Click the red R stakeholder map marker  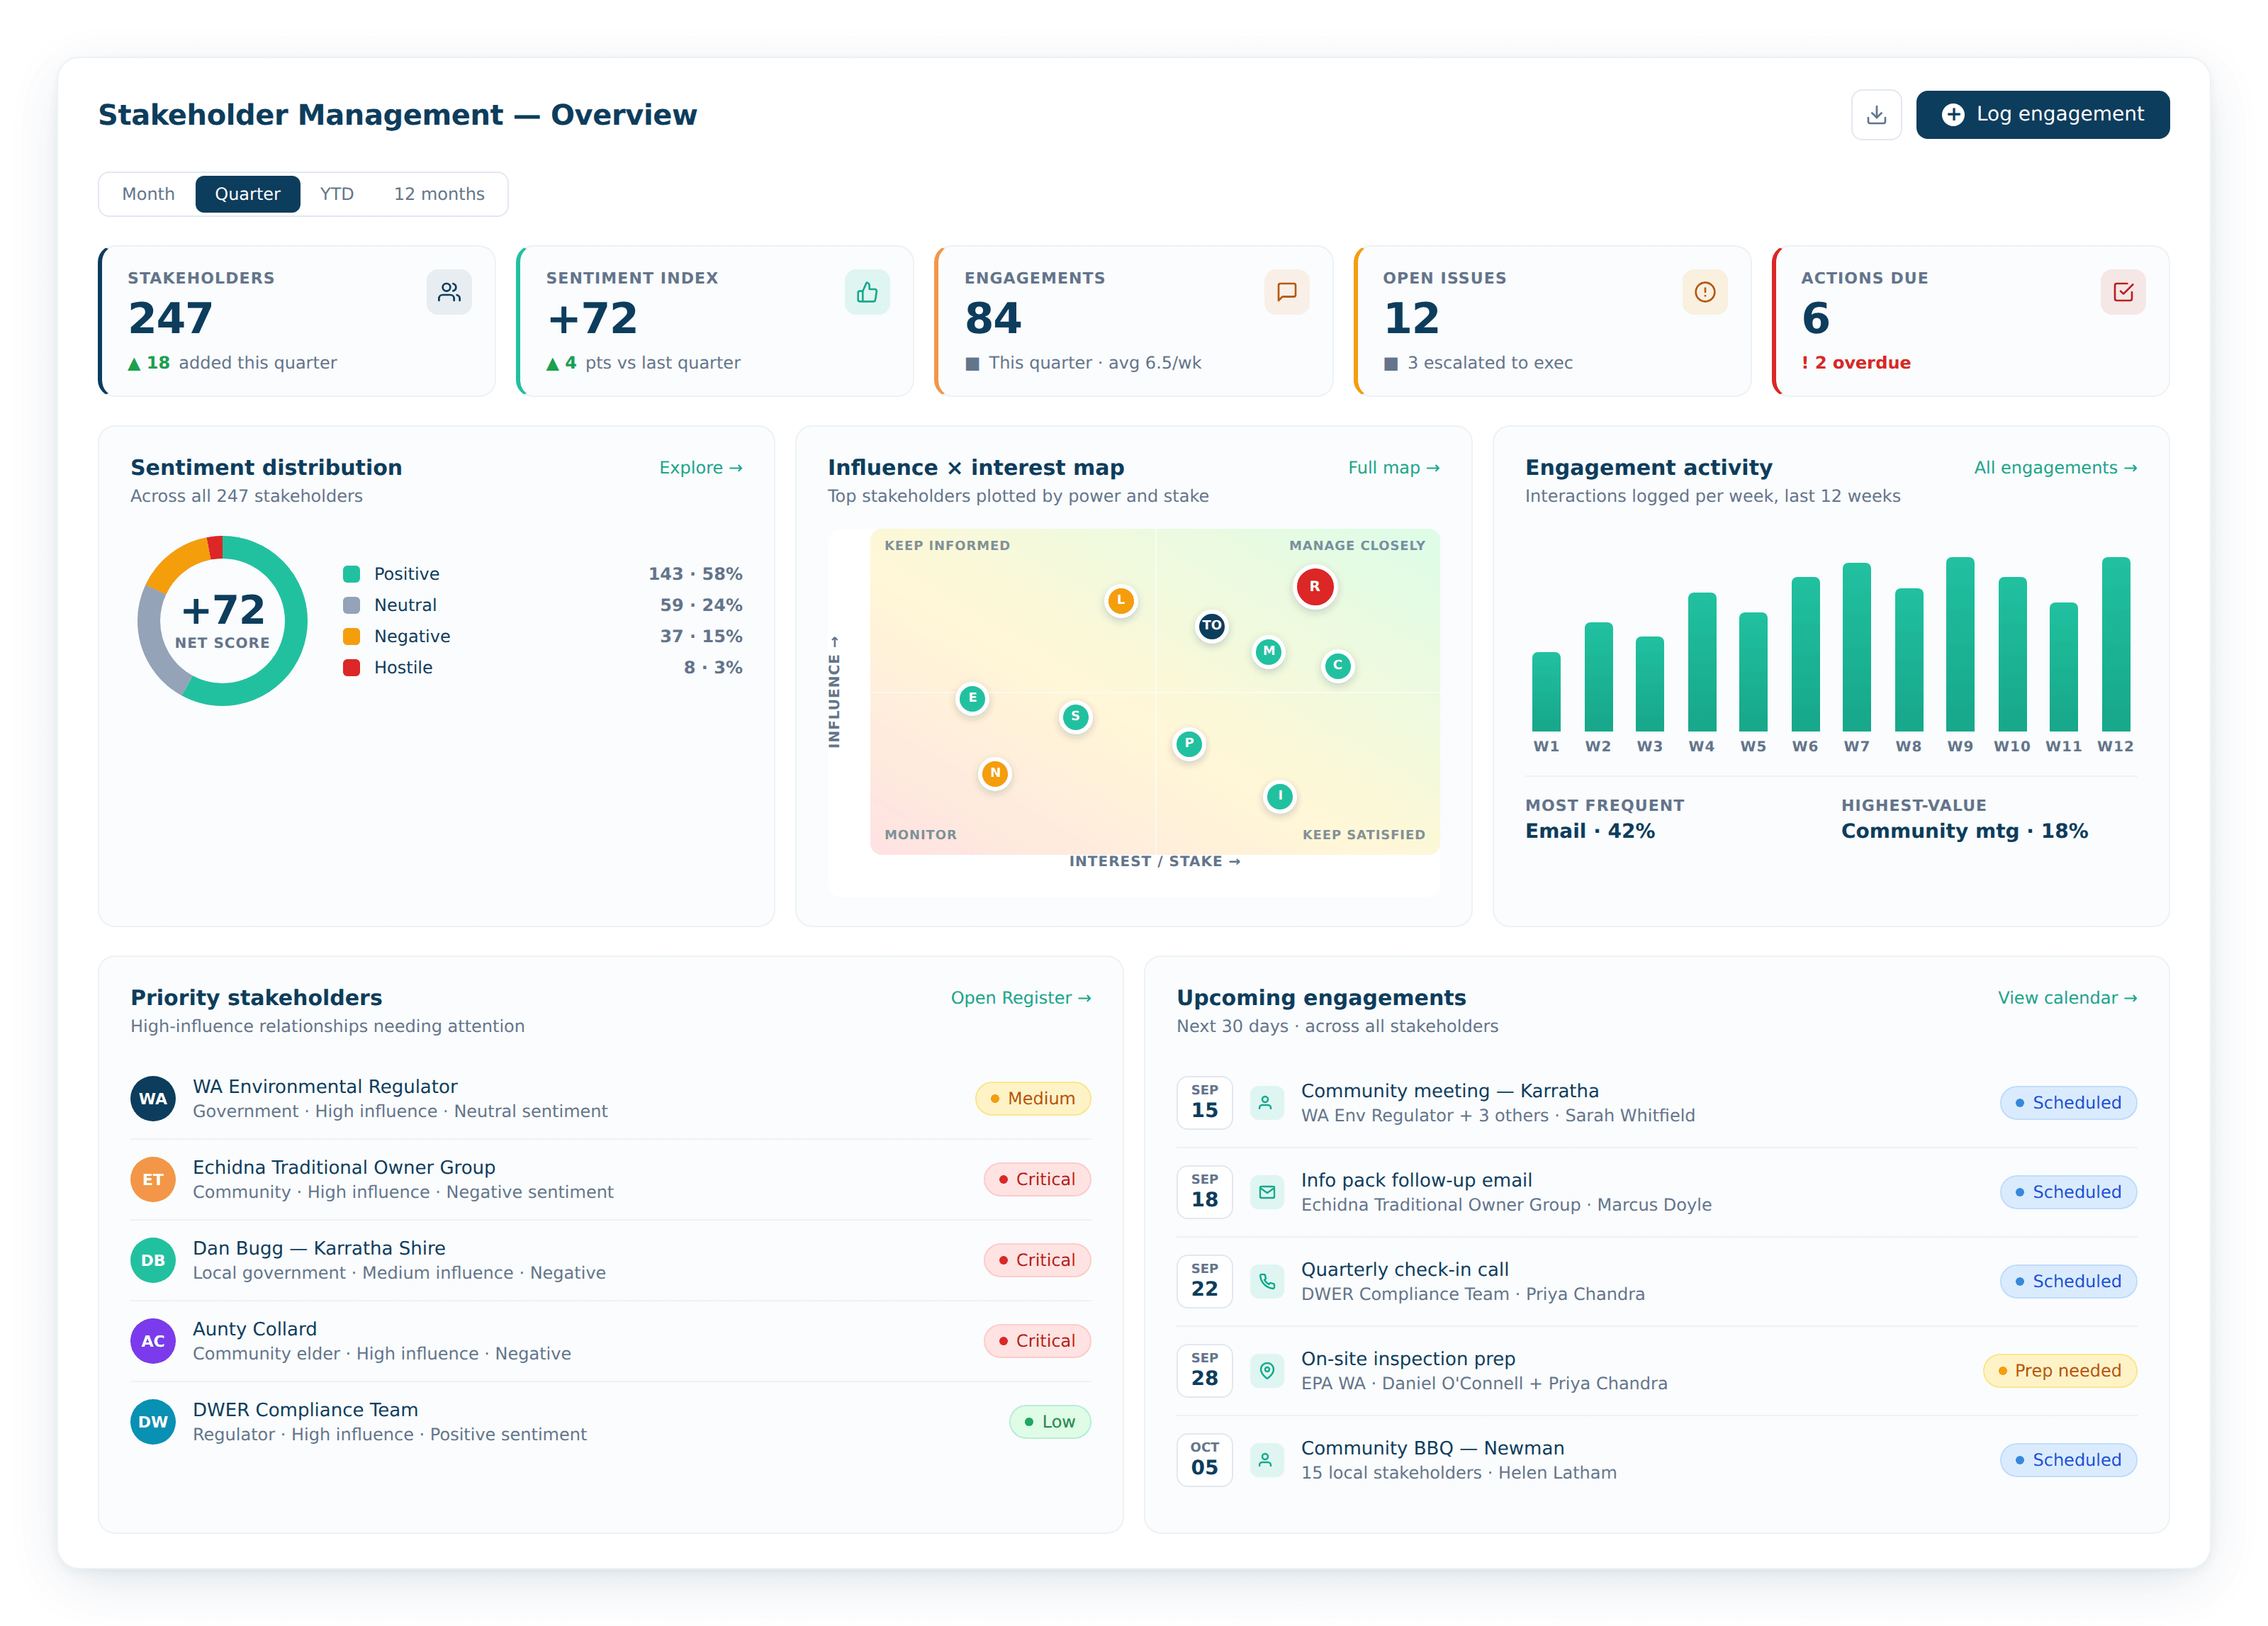pyautogui.click(x=1314, y=587)
